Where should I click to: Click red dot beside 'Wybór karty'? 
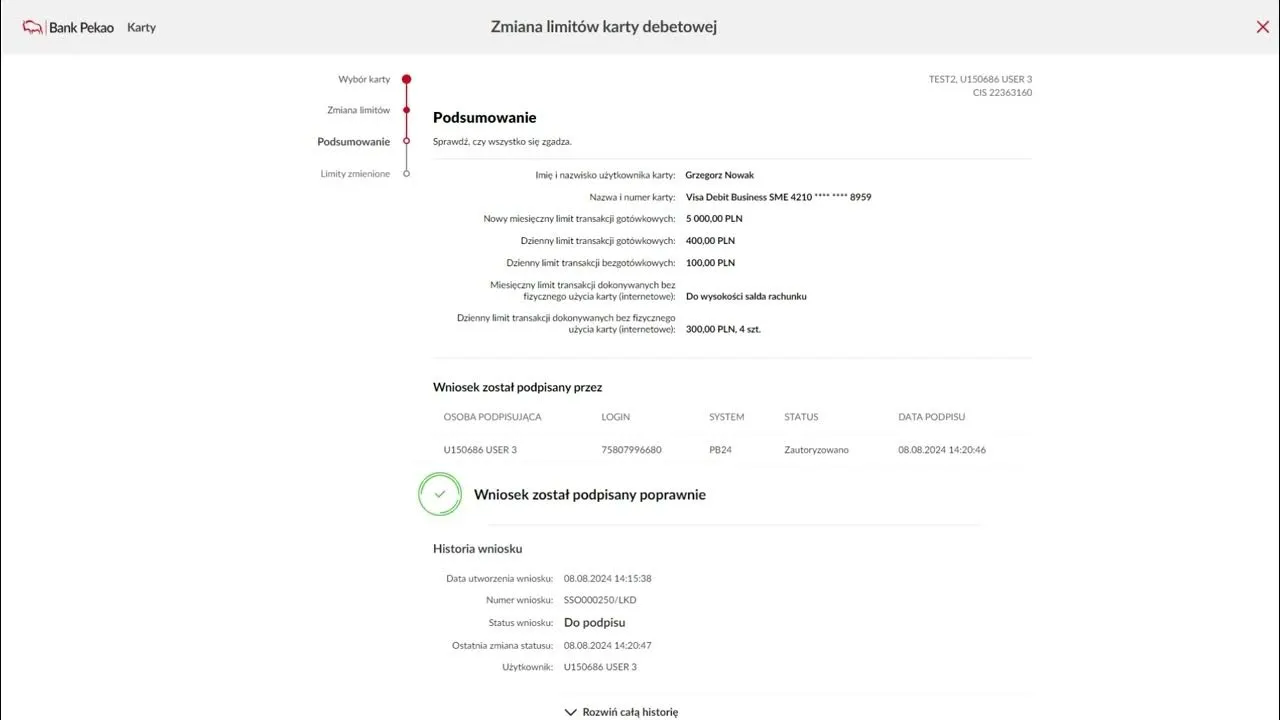[x=406, y=79]
